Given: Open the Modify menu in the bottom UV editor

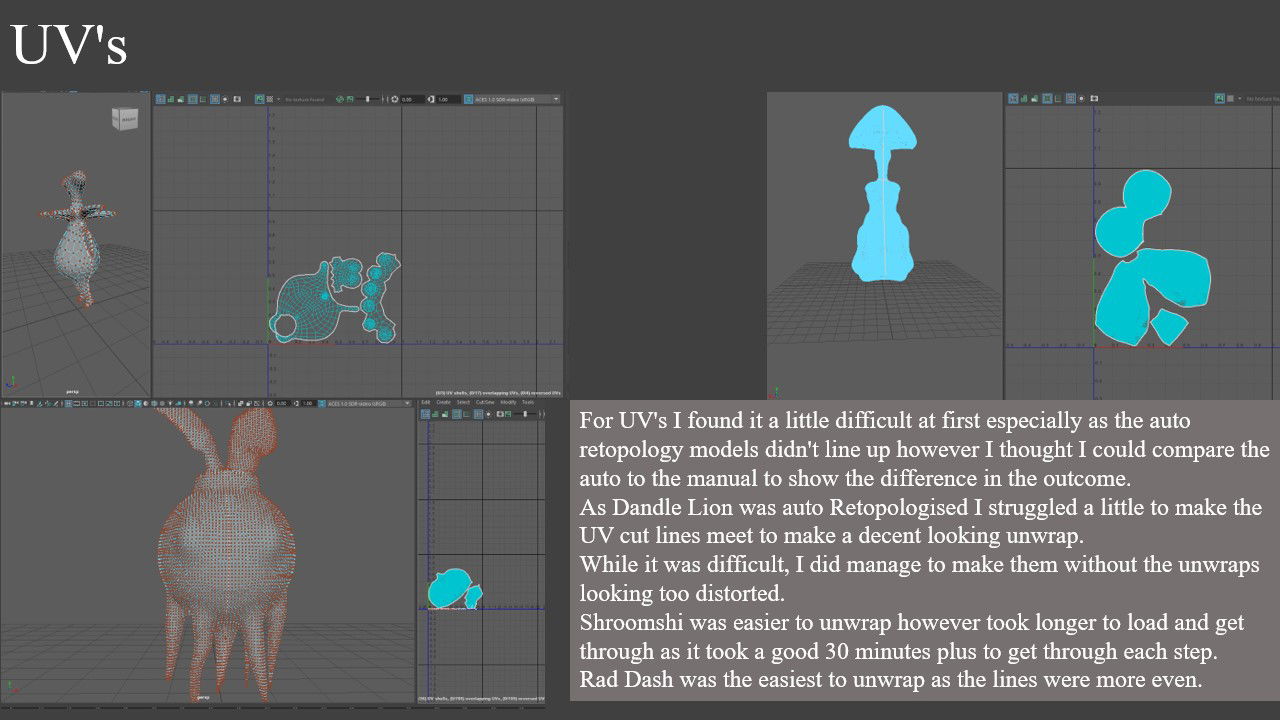Looking at the screenshot, I should click(508, 403).
